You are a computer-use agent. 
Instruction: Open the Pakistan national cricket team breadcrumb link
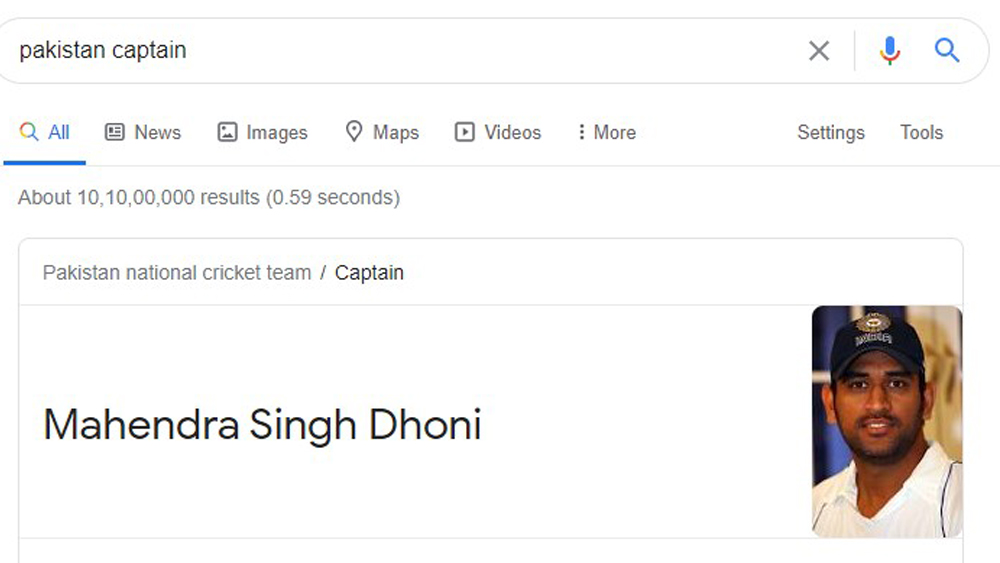pyautogui.click(x=177, y=273)
